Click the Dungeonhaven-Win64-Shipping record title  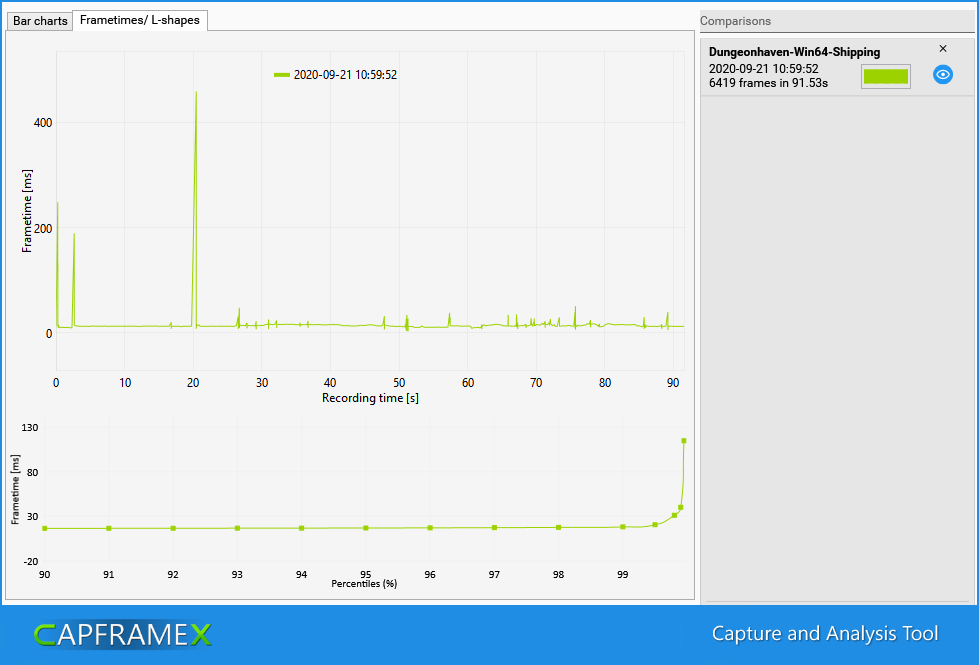(794, 52)
